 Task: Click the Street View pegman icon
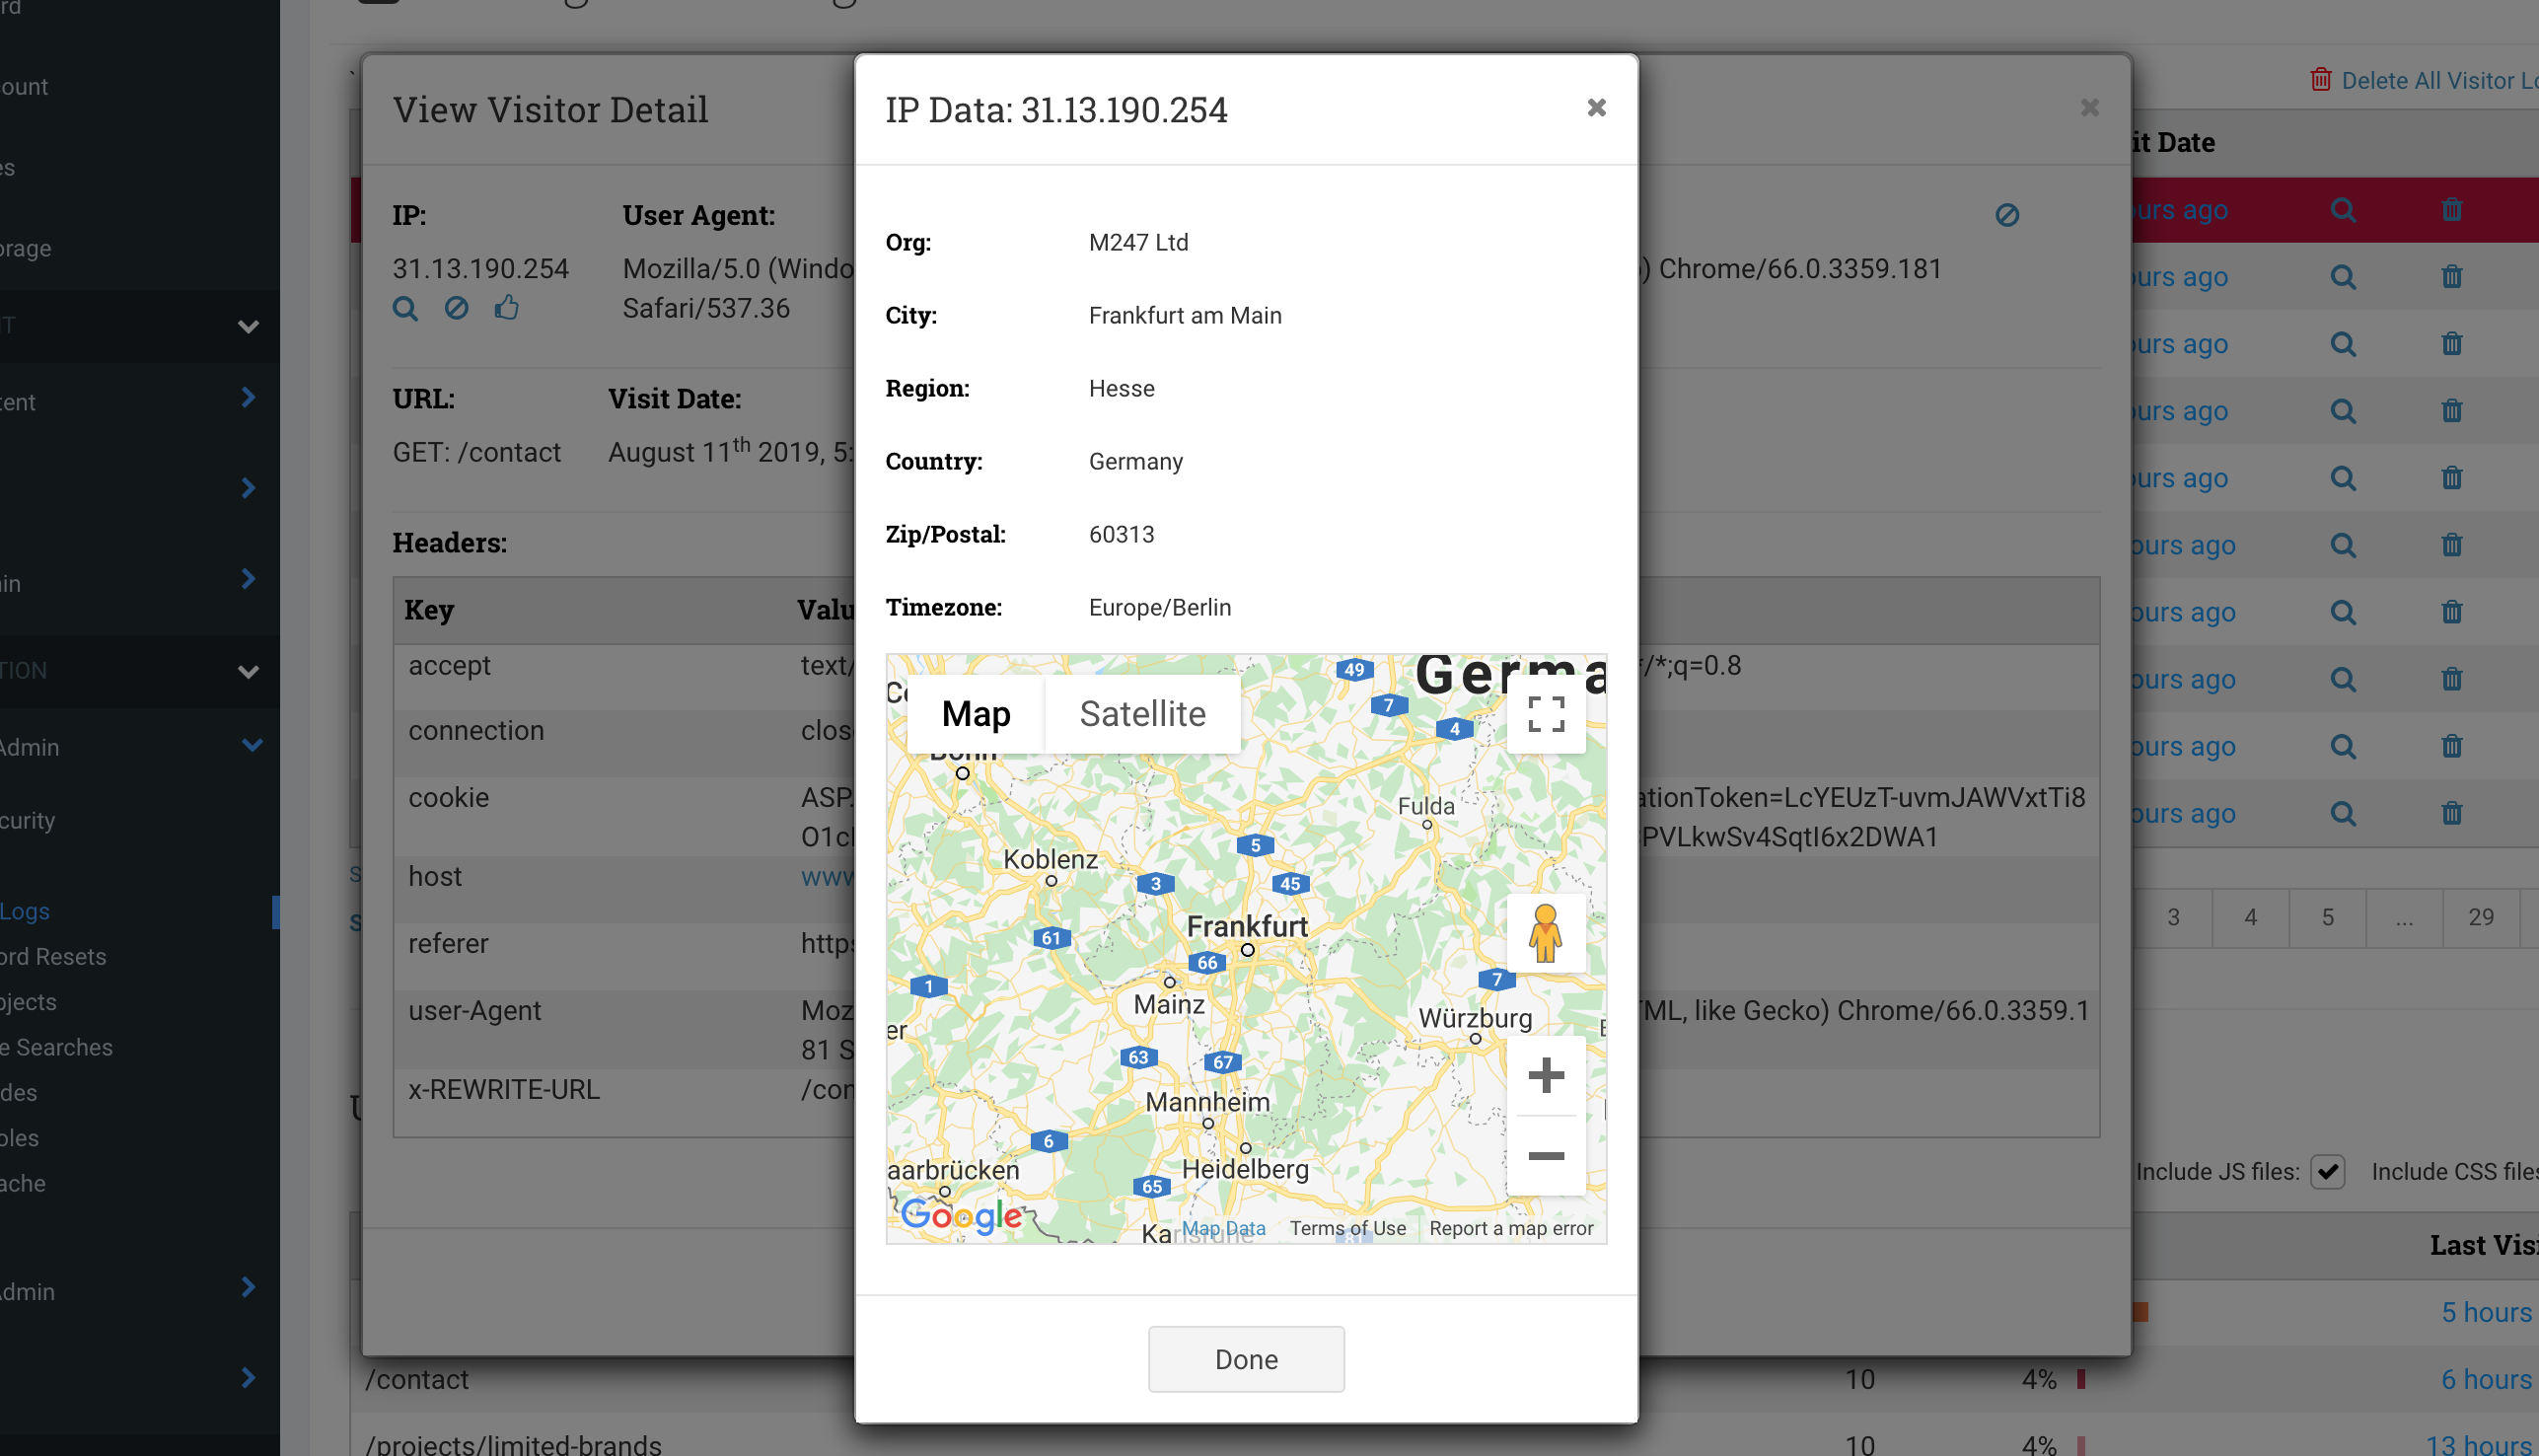point(1545,933)
